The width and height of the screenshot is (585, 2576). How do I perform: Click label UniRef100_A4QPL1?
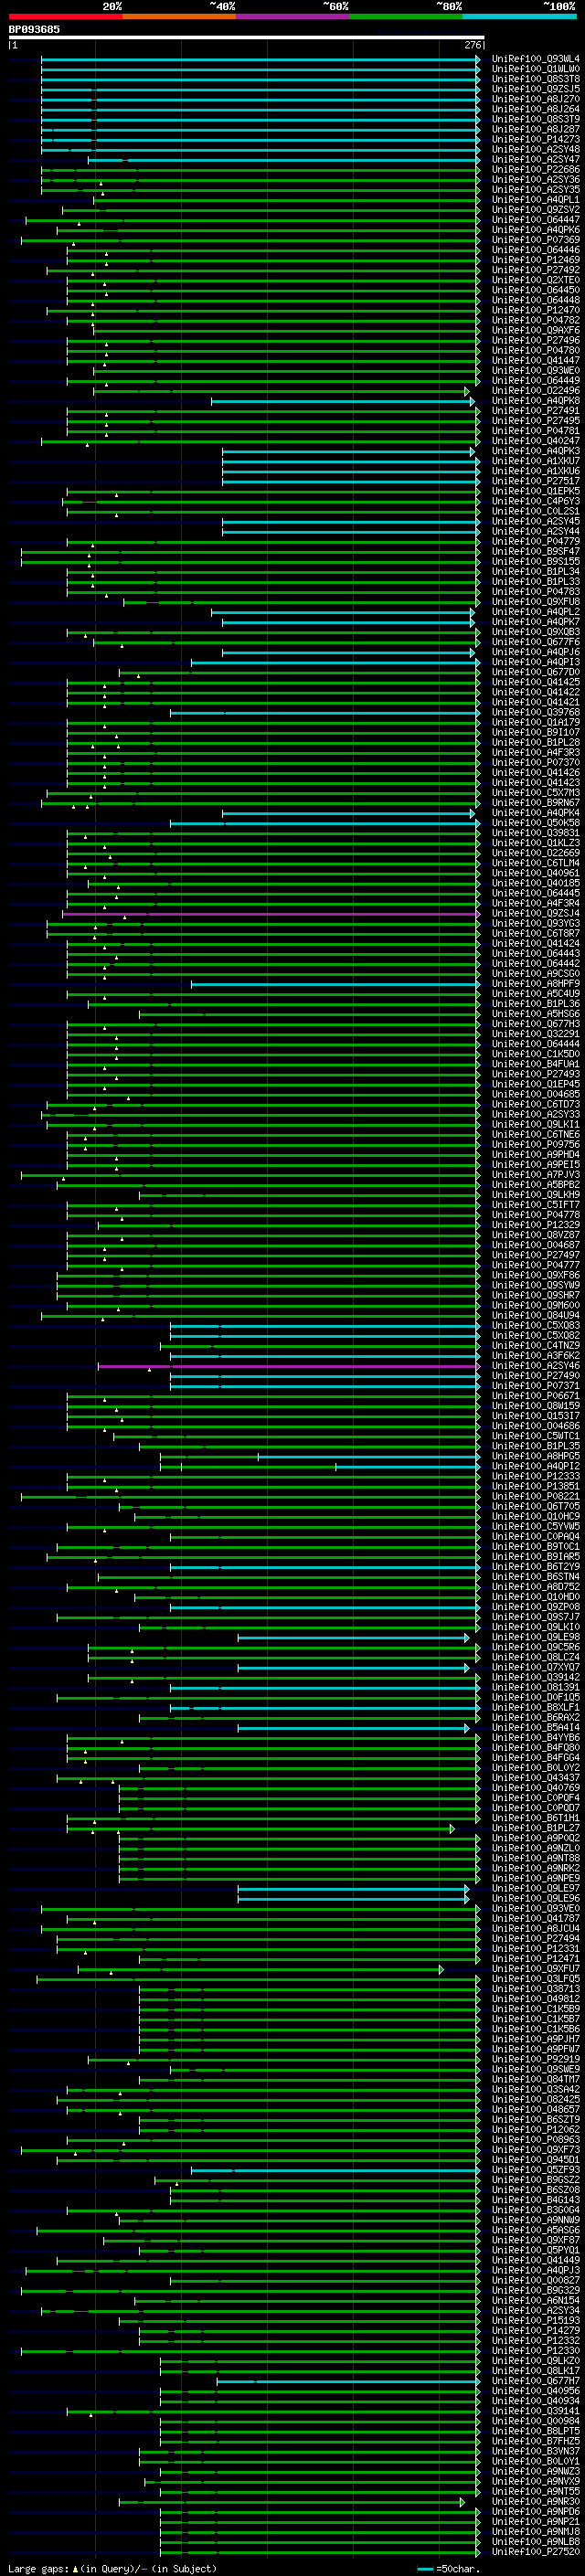pos(536,200)
